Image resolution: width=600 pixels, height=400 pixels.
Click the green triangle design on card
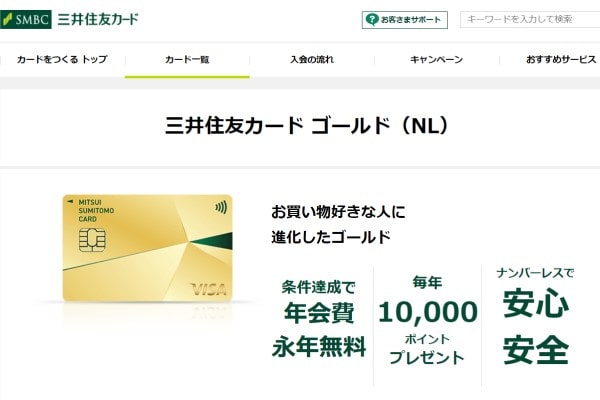tap(212, 241)
